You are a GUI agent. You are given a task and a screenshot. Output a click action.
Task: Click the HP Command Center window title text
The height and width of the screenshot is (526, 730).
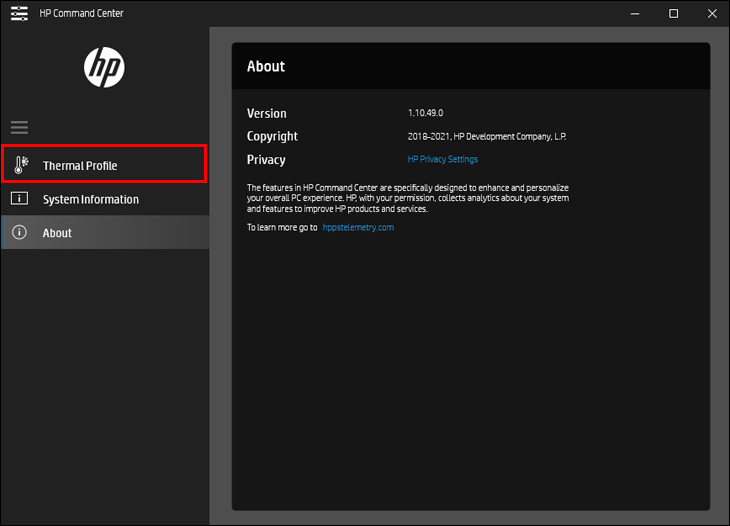tap(81, 13)
